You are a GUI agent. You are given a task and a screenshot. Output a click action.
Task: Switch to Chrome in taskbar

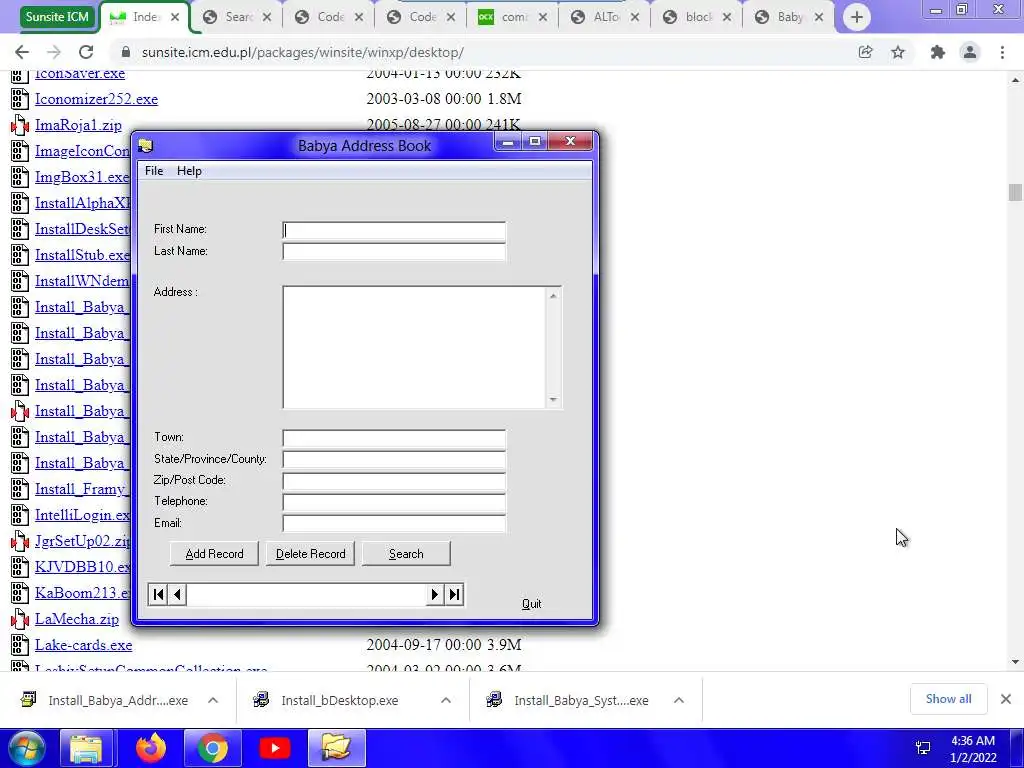pyautogui.click(x=212, y=748)
